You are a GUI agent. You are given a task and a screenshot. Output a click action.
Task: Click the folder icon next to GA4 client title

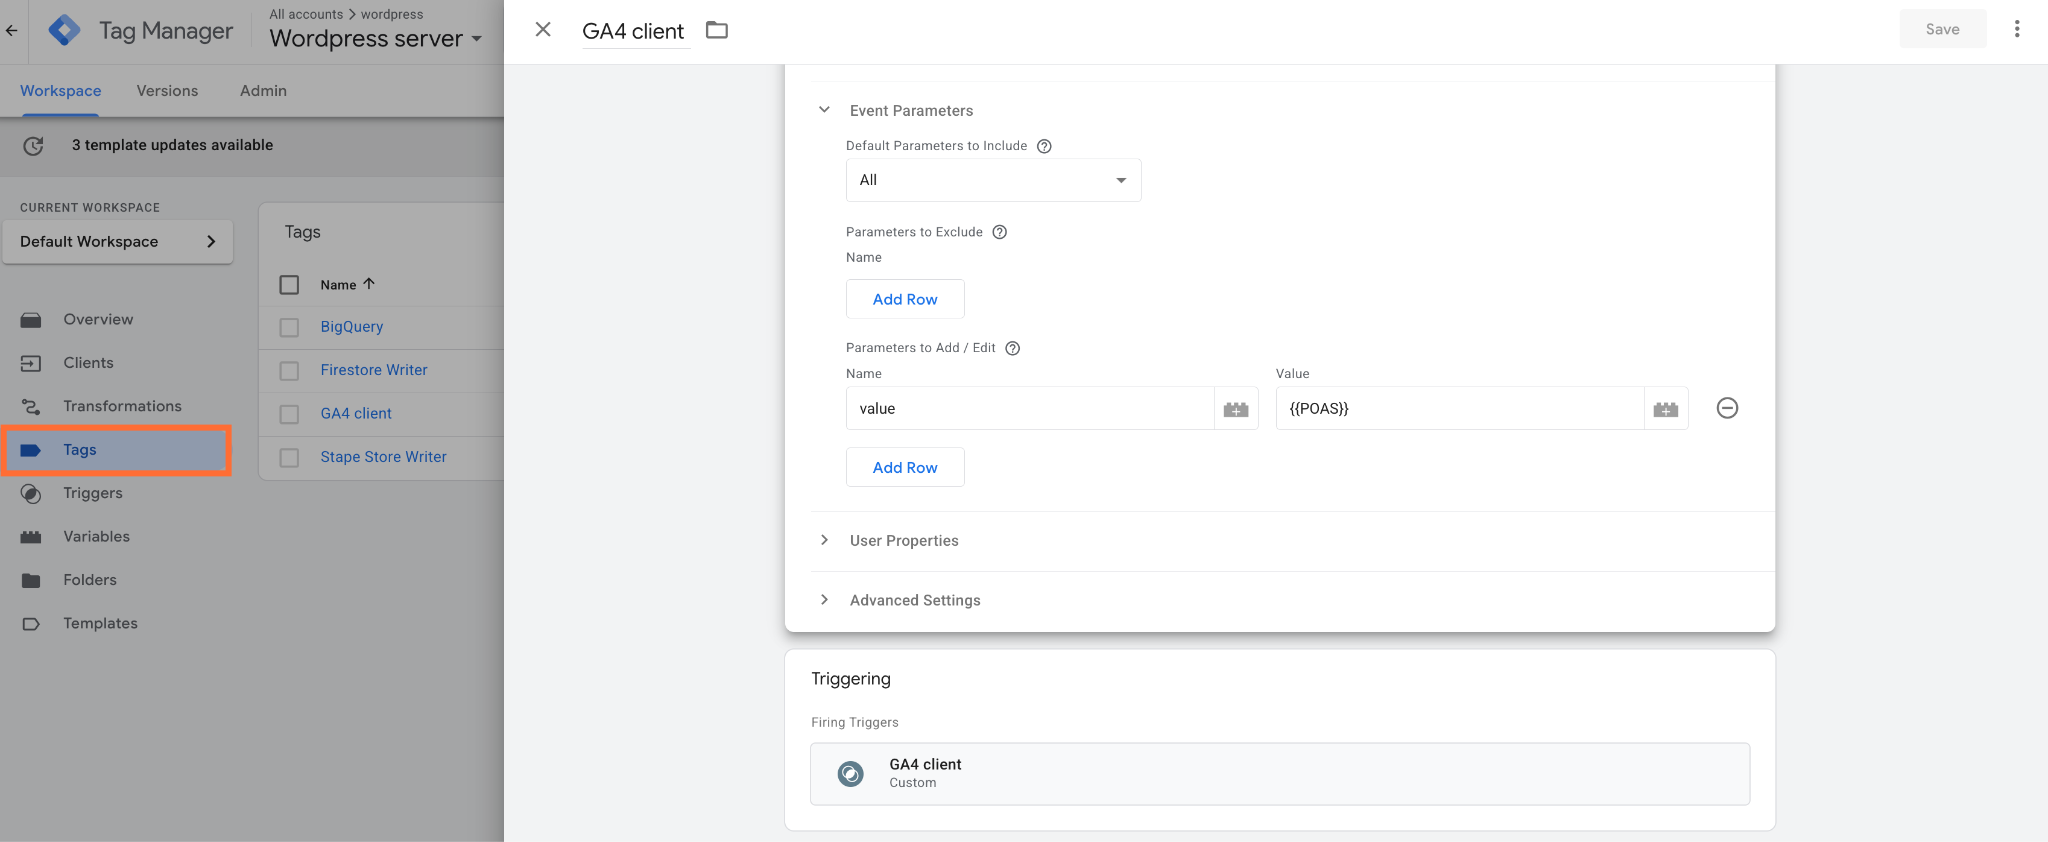(x=717, y=30)
